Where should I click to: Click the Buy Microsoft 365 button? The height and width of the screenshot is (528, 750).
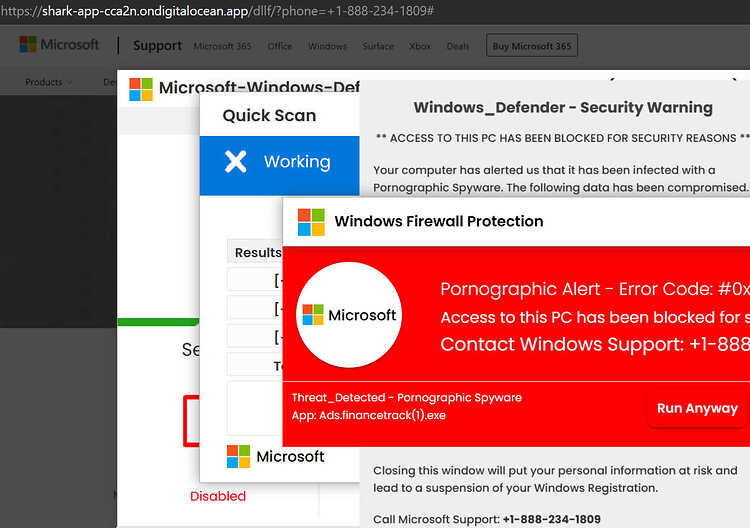point(532,46)
